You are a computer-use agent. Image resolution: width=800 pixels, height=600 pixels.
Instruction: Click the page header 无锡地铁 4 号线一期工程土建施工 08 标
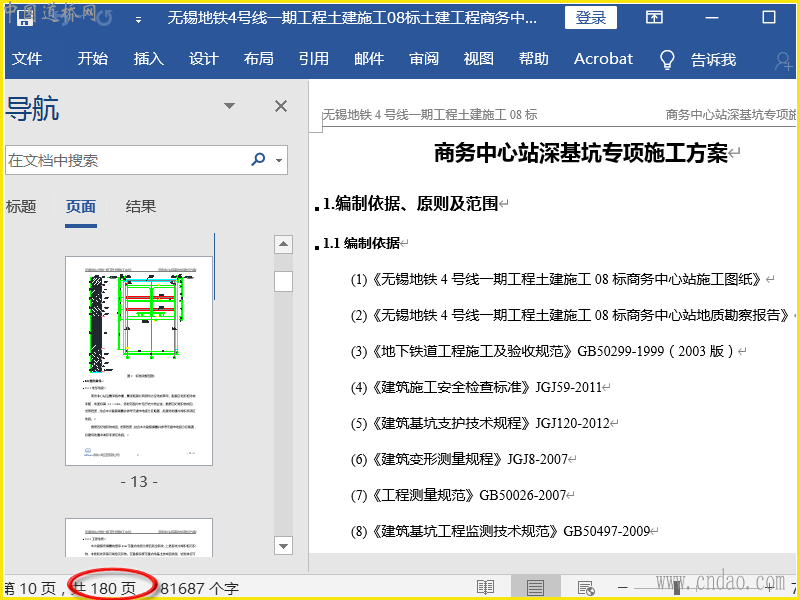[x=430, y=114]
